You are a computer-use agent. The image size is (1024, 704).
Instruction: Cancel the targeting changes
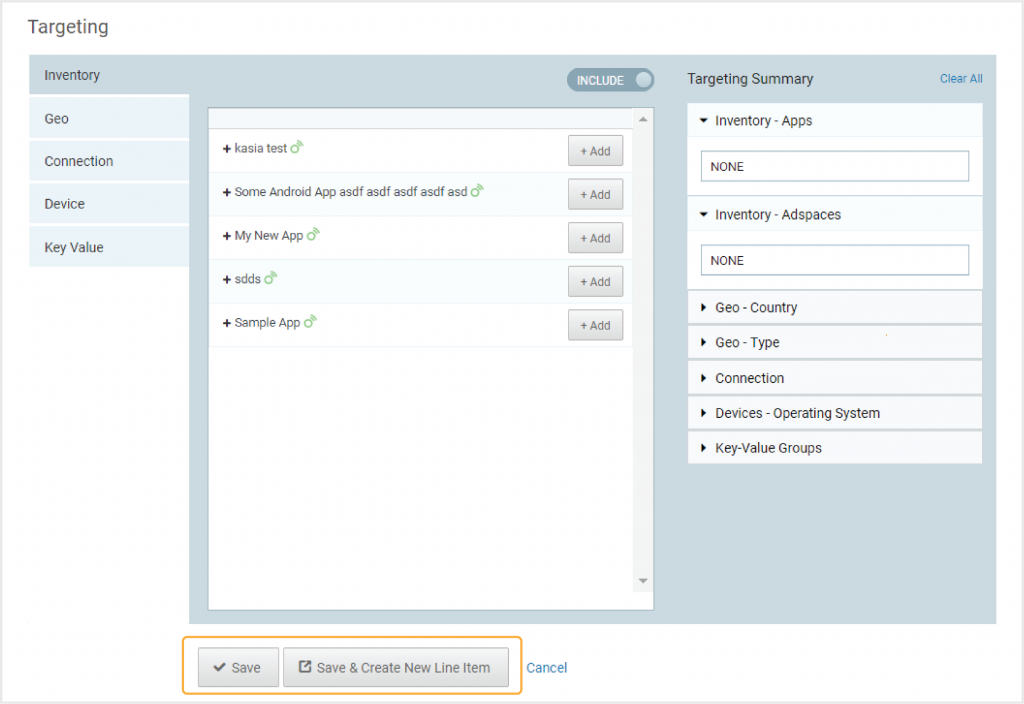(547, 668)
